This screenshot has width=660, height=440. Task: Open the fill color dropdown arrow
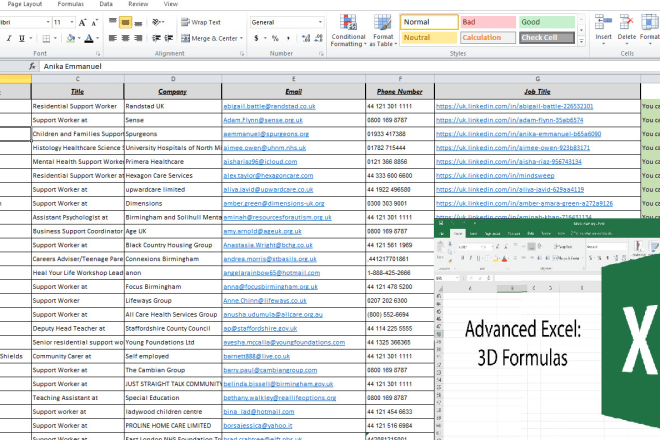coord(79,38)
